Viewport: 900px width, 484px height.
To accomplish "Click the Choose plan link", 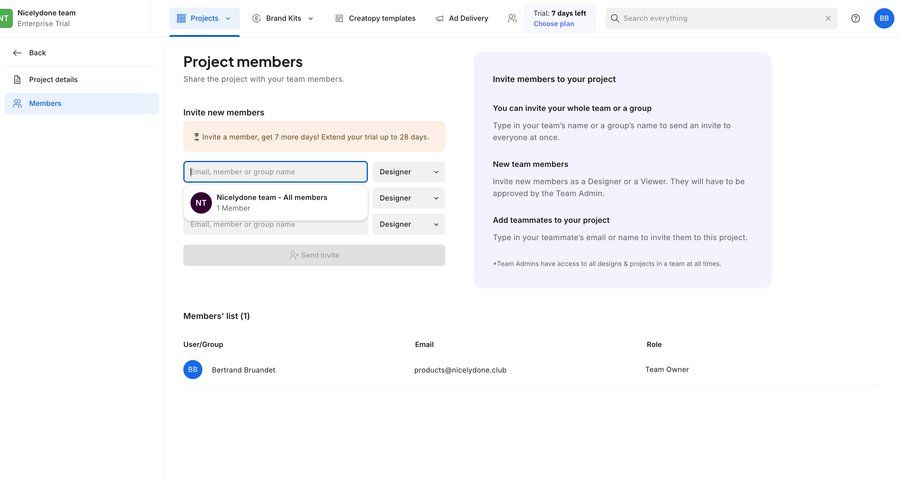I will (x=553, y=23).
